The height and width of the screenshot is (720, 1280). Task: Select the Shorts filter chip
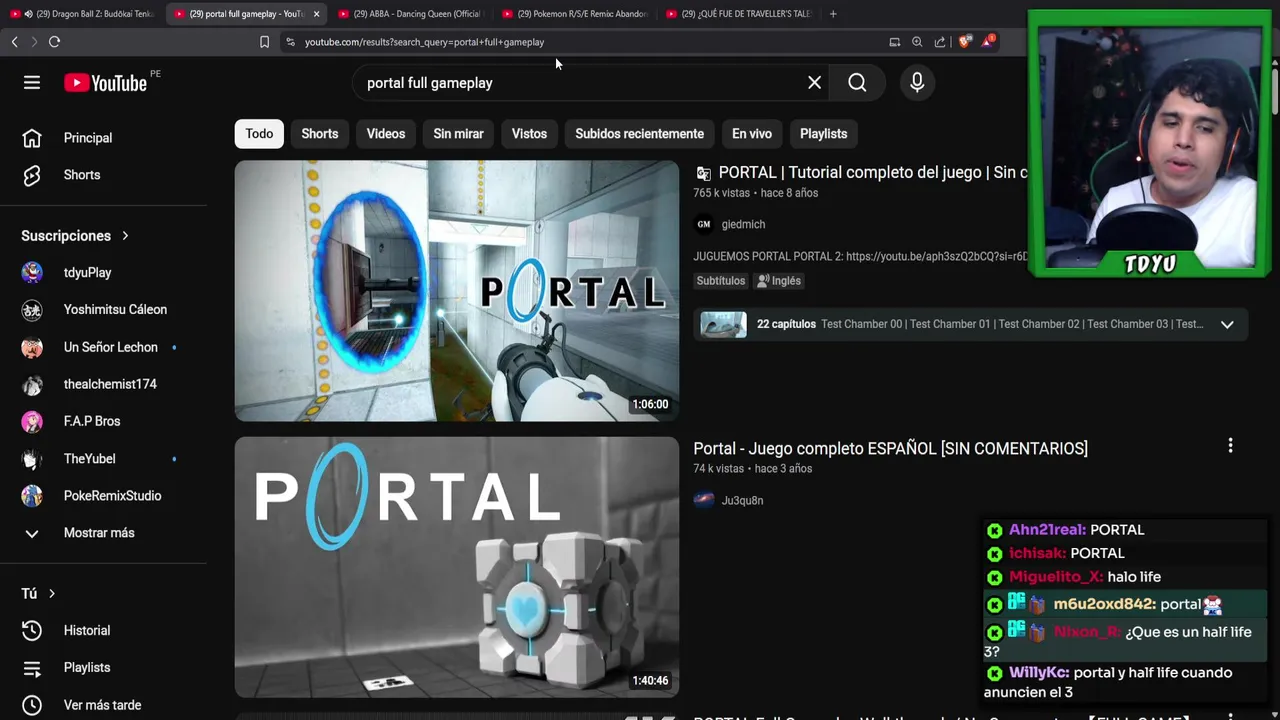click(x=320, y=134)
